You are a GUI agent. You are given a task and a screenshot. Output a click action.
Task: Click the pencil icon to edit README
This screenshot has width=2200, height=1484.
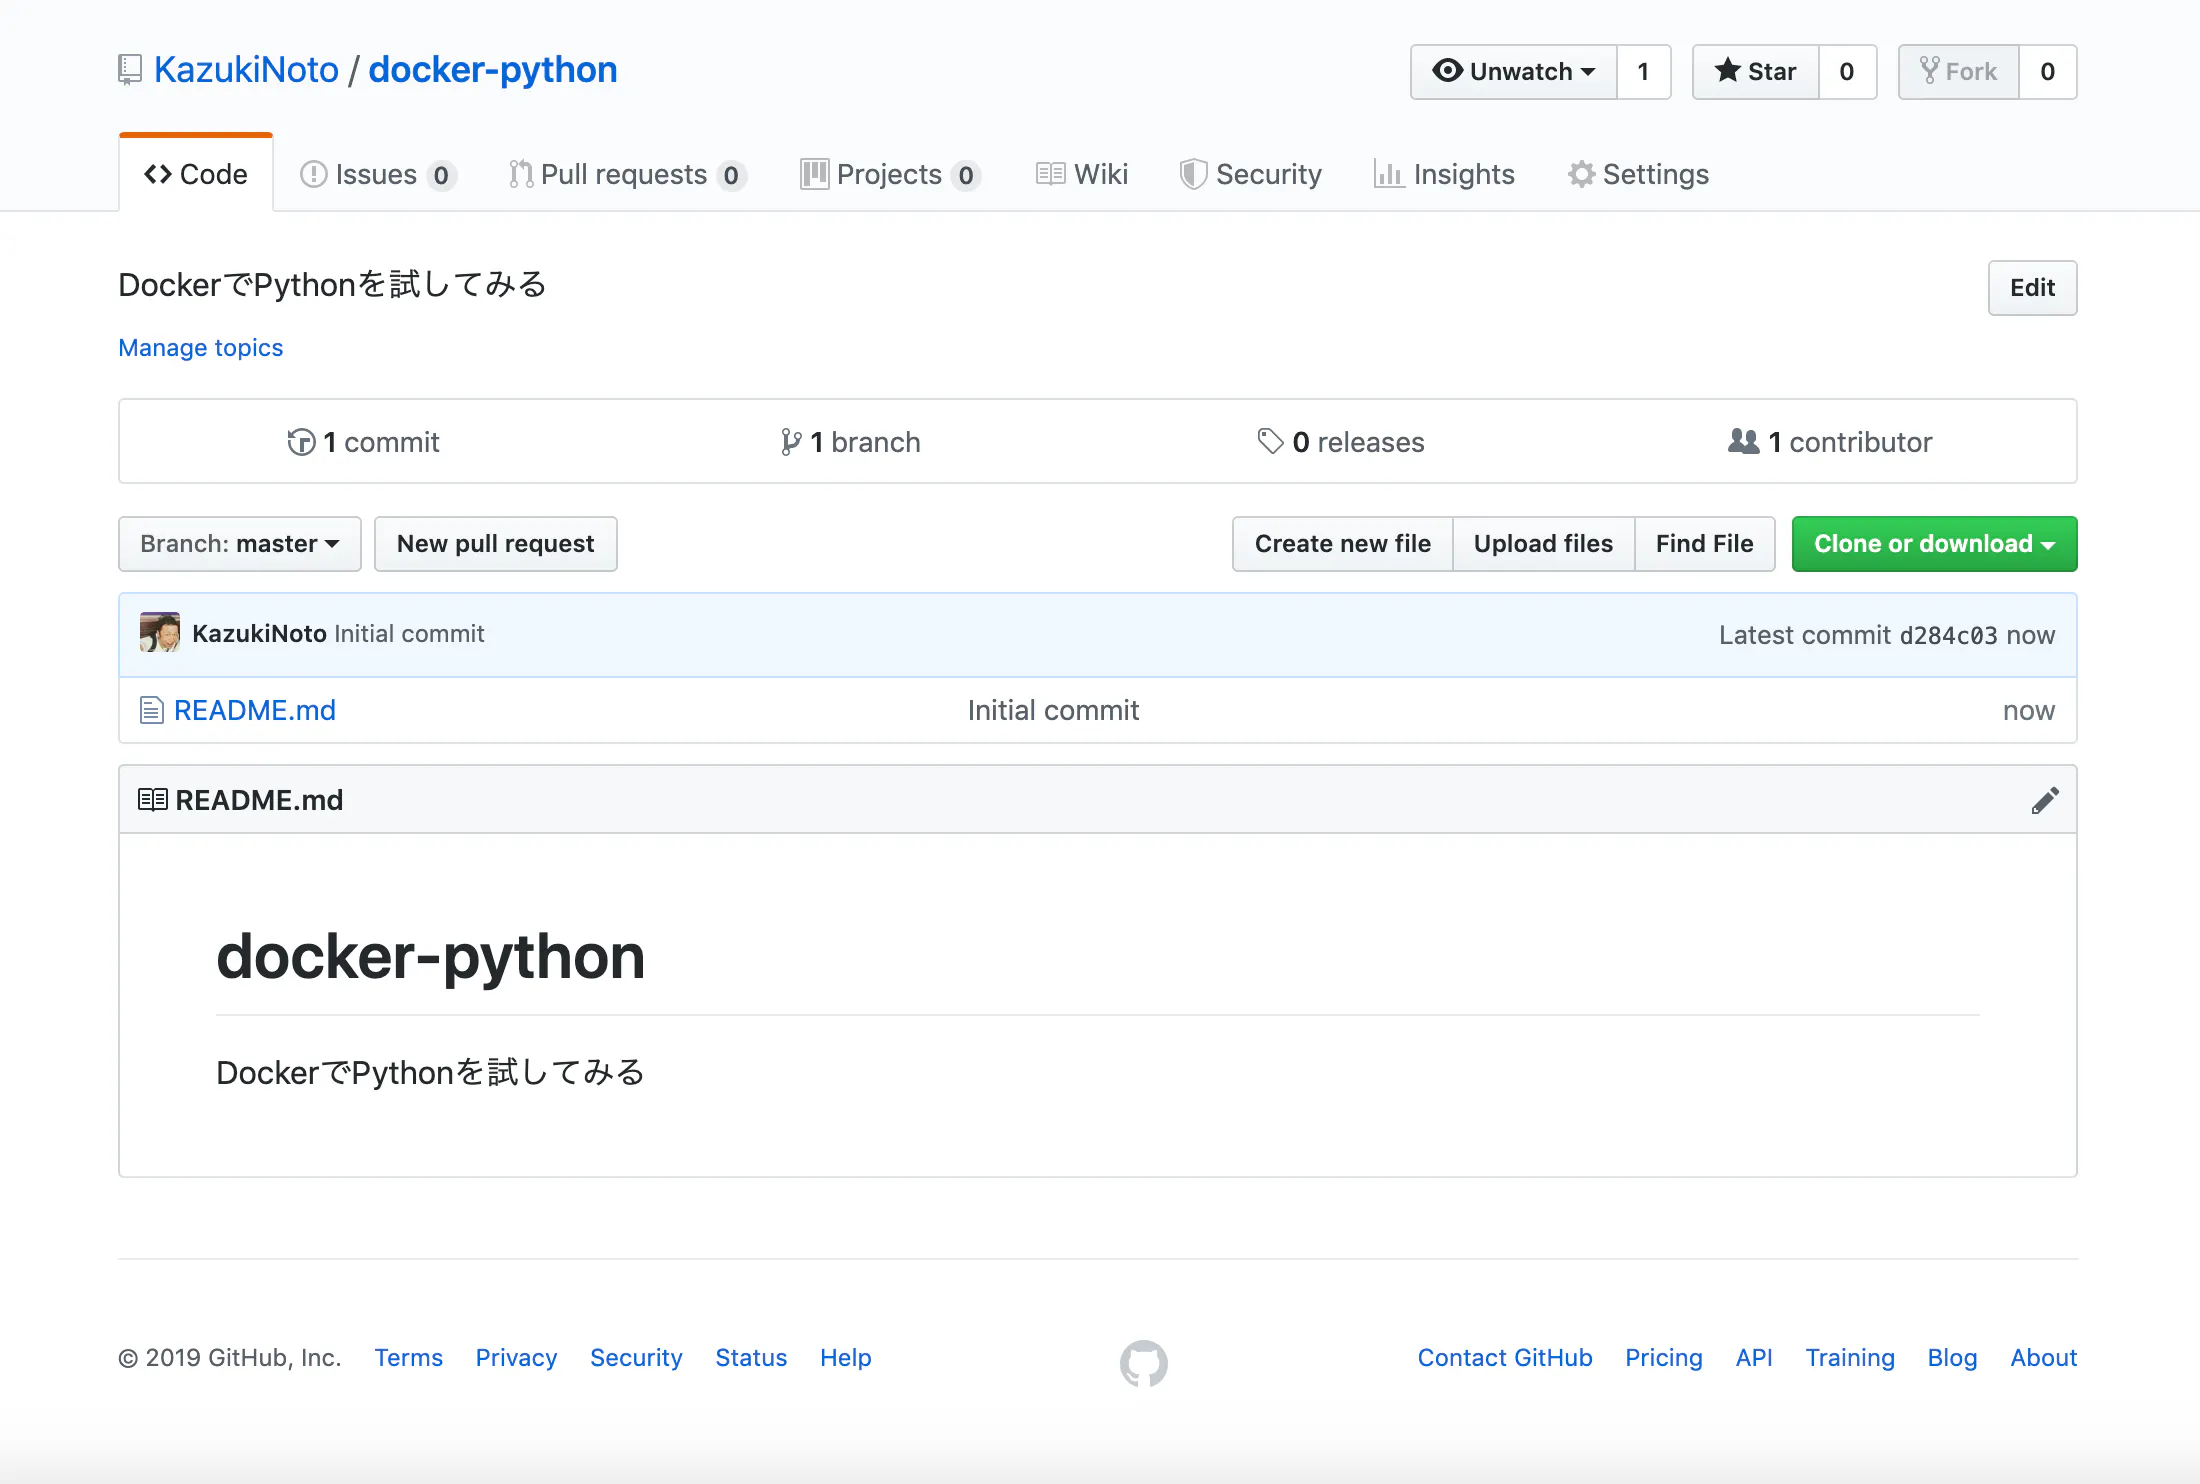(x=2045, y=800)
